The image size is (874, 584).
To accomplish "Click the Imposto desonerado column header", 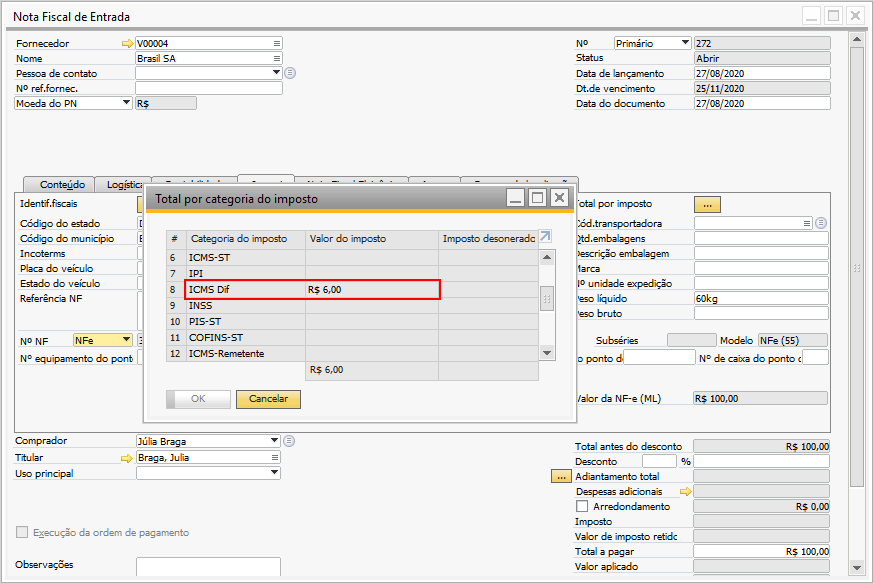I will click(x=488, y=239).
